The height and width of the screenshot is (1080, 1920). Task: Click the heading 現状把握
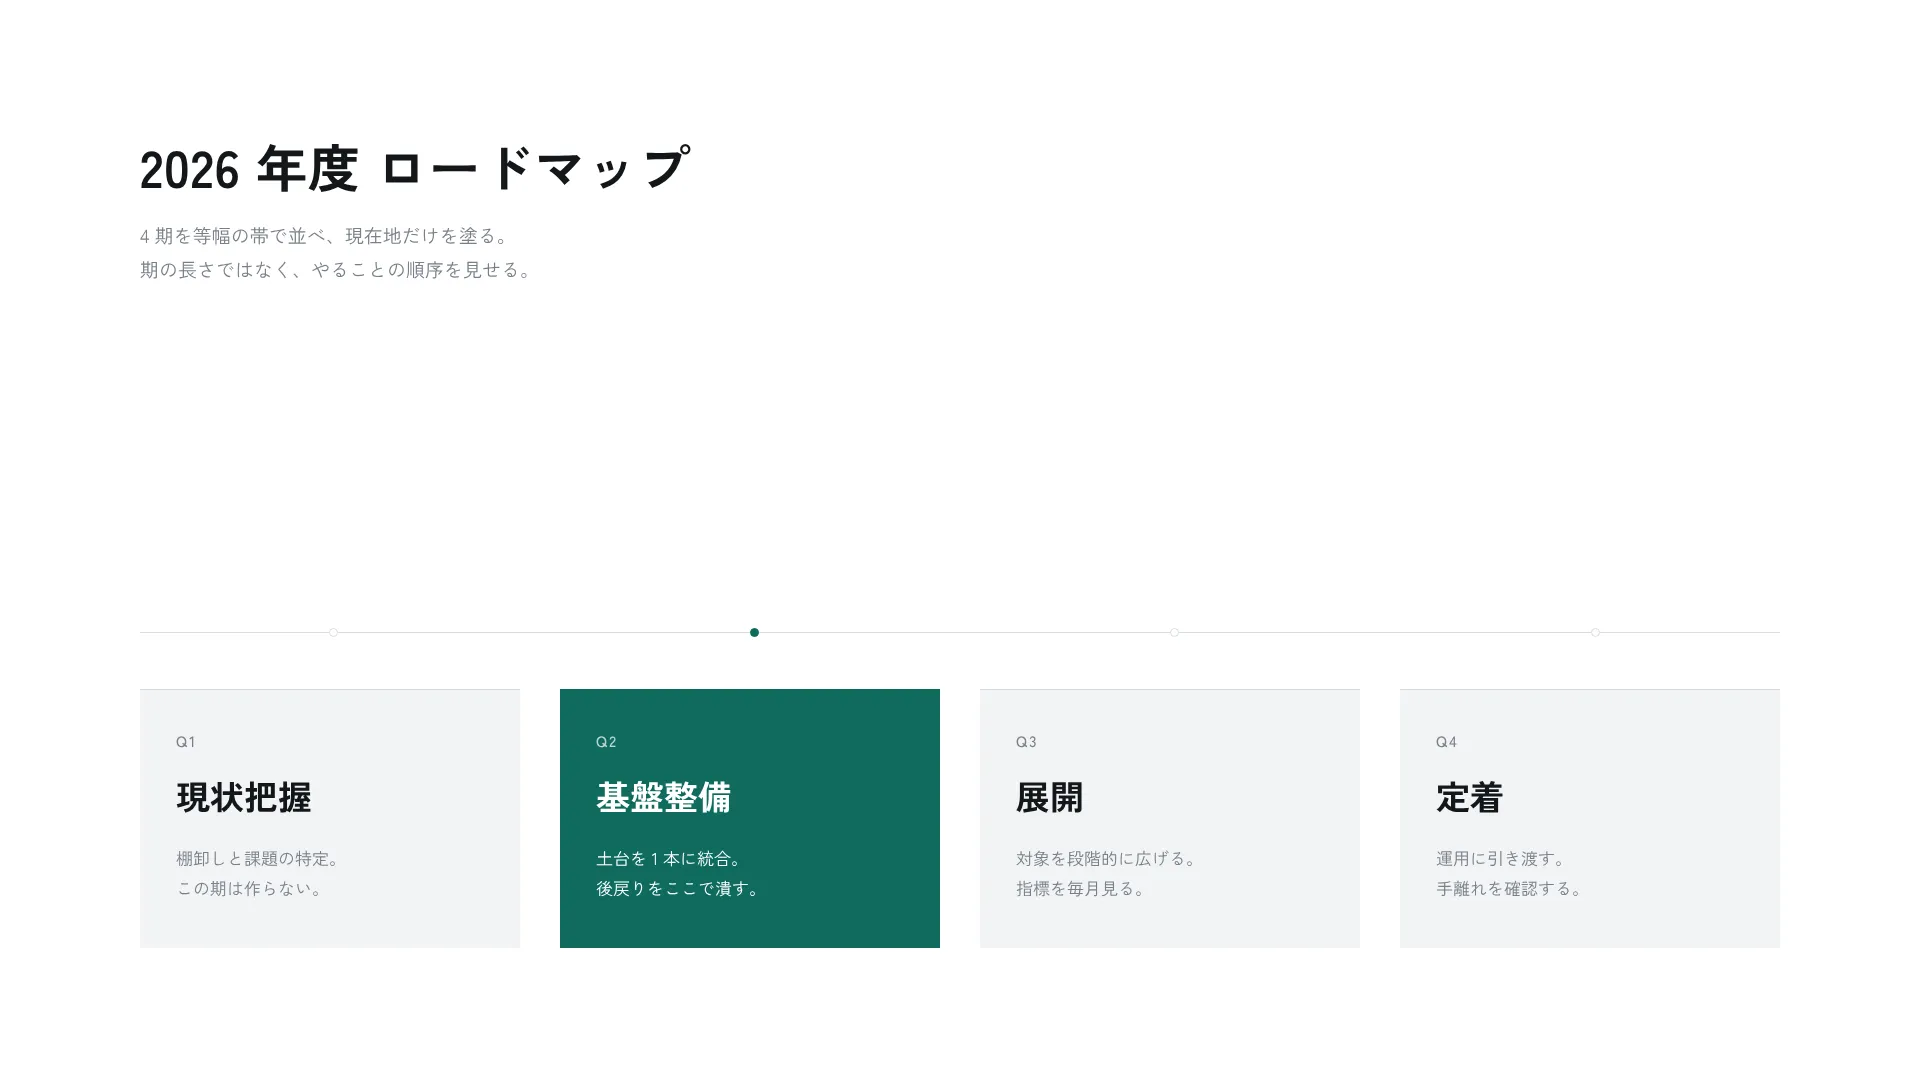[x=244, y=798]
